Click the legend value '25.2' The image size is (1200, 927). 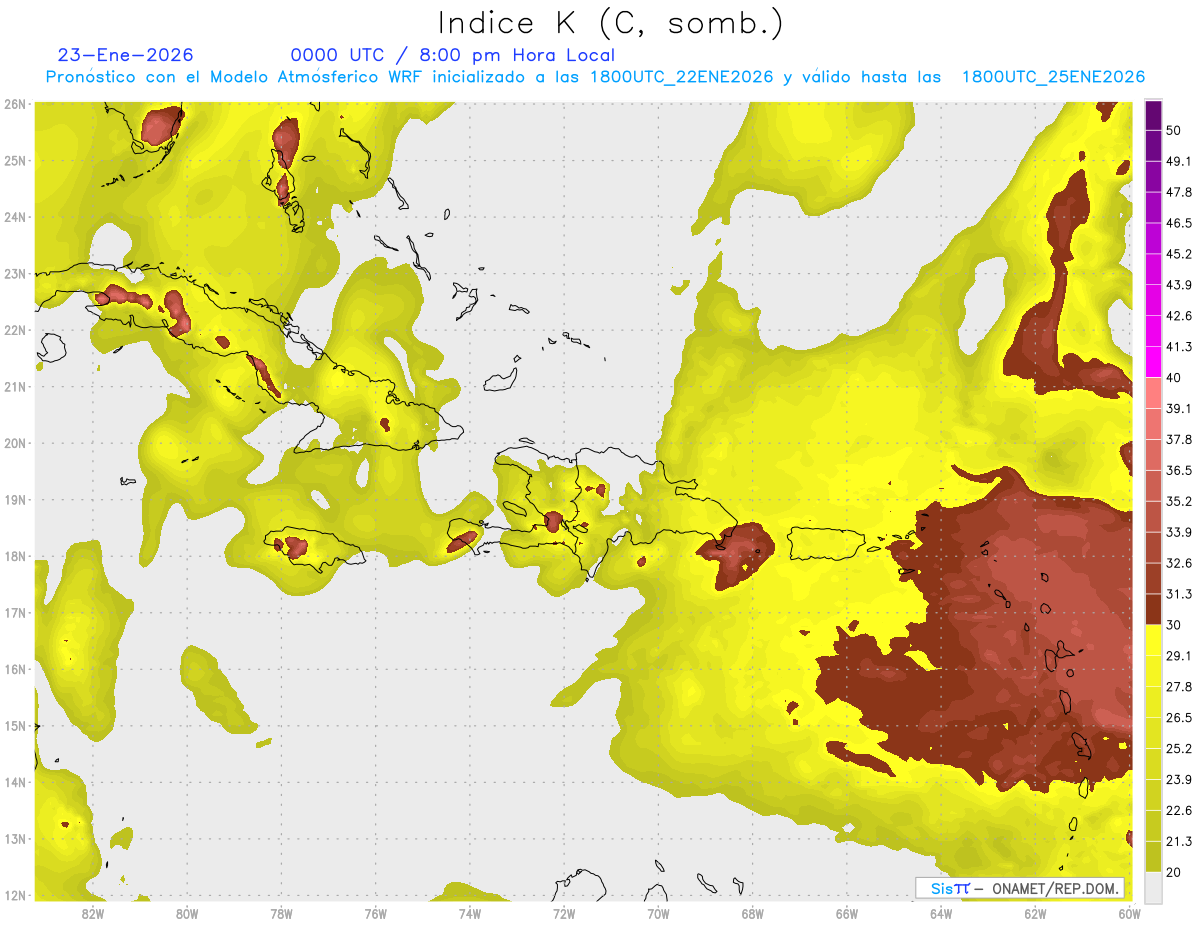point(1178,749)
